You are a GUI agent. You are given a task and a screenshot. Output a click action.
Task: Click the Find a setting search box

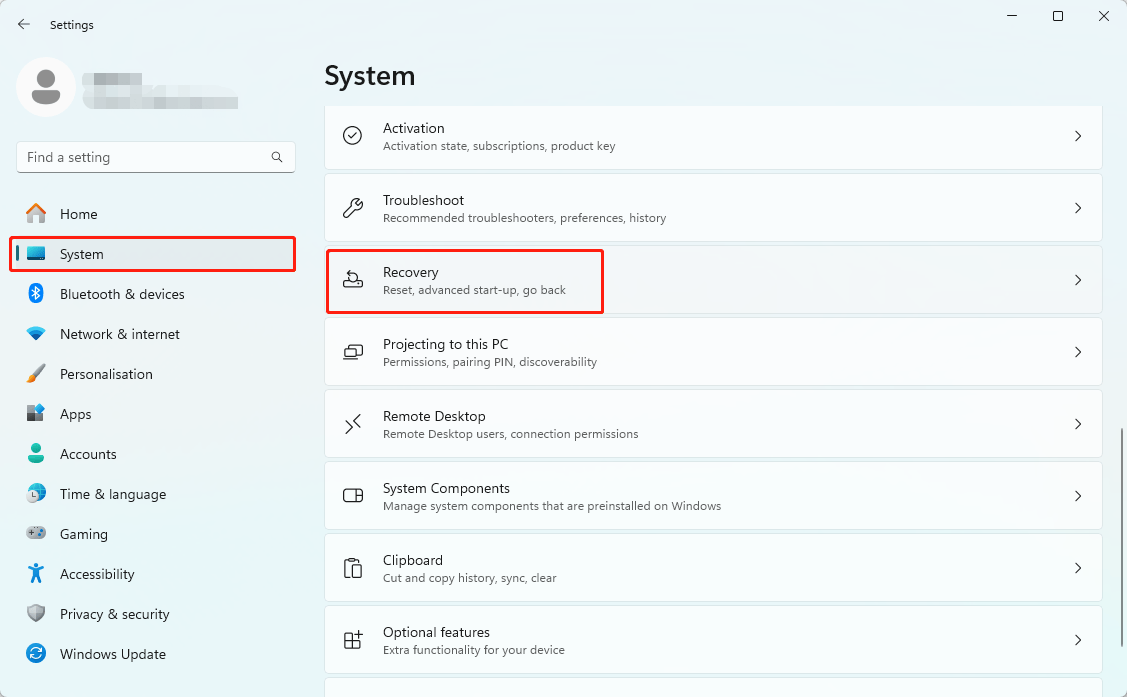coord(156,157)
